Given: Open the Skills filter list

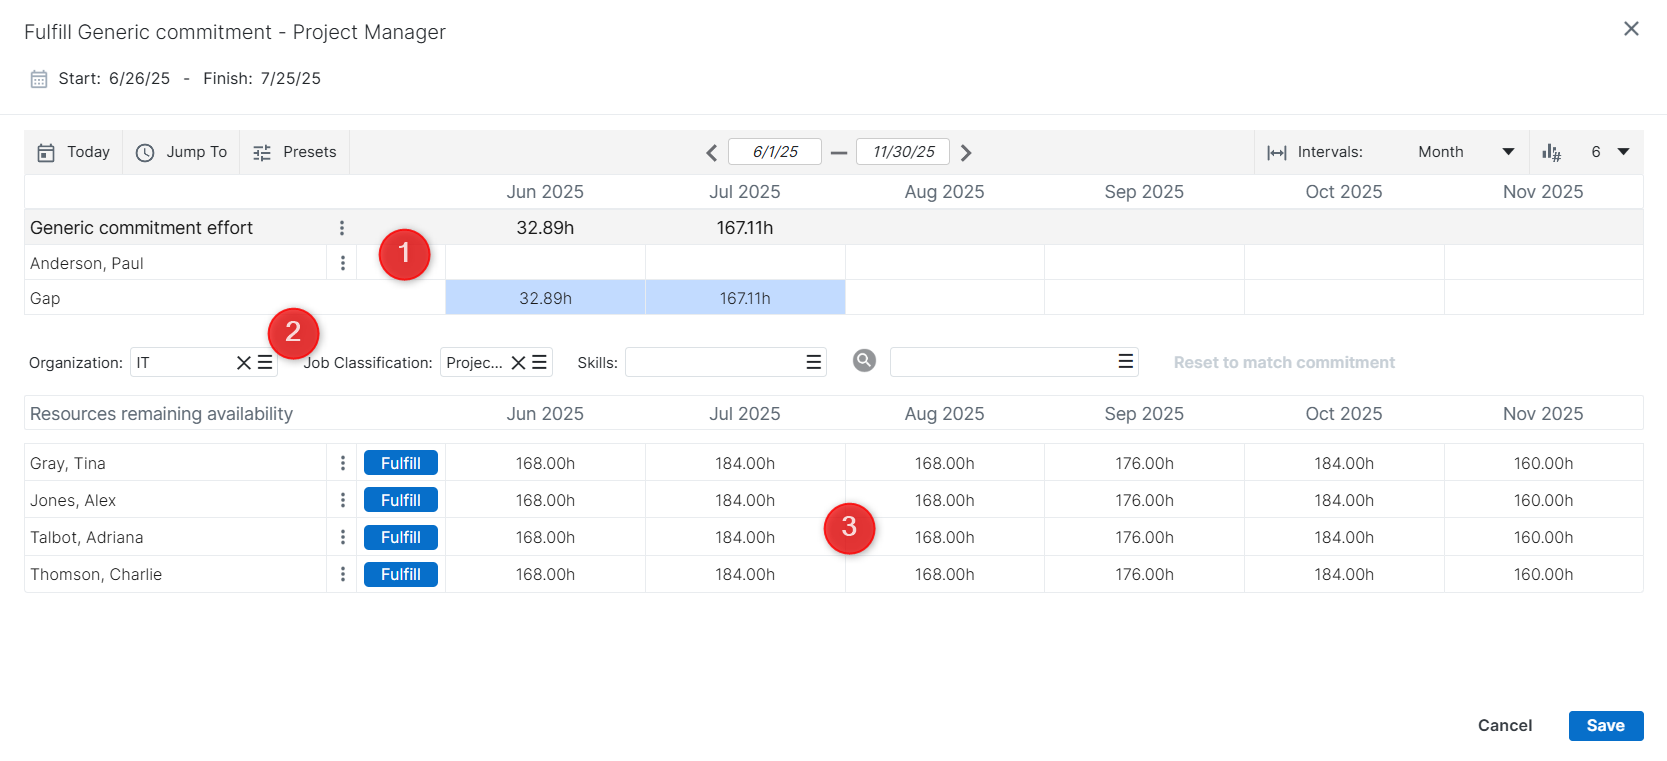Looking at the screenshot, I should click(814, 363).
